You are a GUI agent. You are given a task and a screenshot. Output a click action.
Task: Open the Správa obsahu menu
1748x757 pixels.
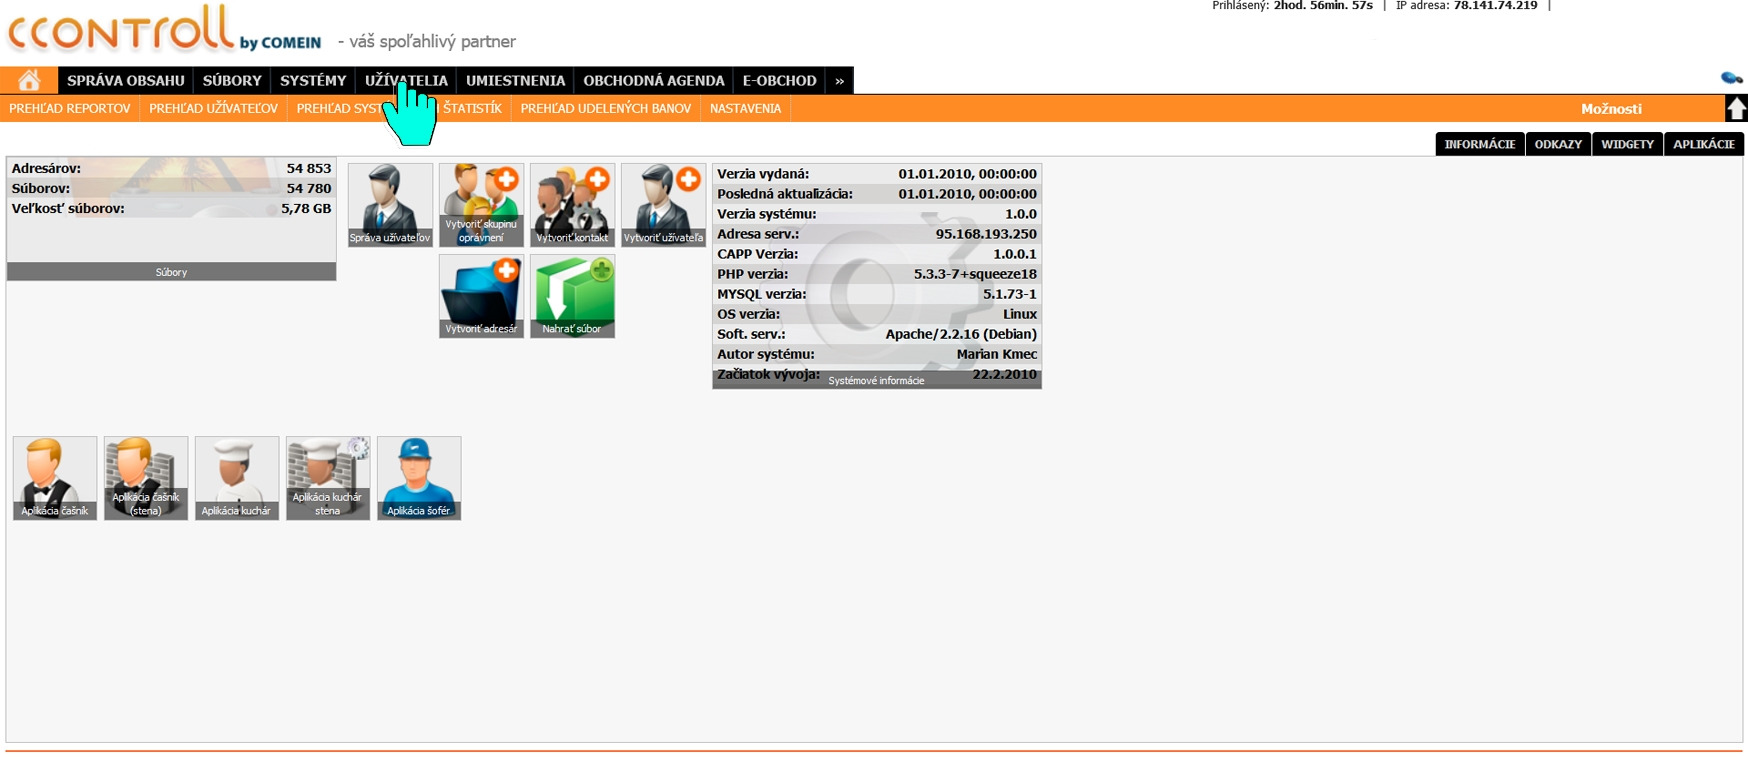point(126,80)
